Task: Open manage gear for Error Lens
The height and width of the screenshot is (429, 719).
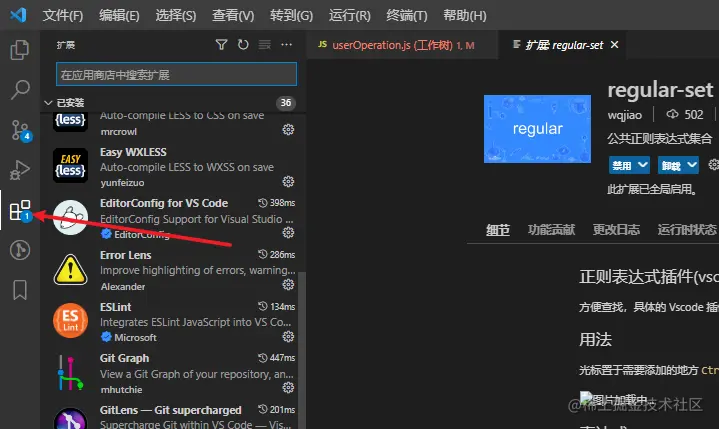Action: tap(288, 285)
